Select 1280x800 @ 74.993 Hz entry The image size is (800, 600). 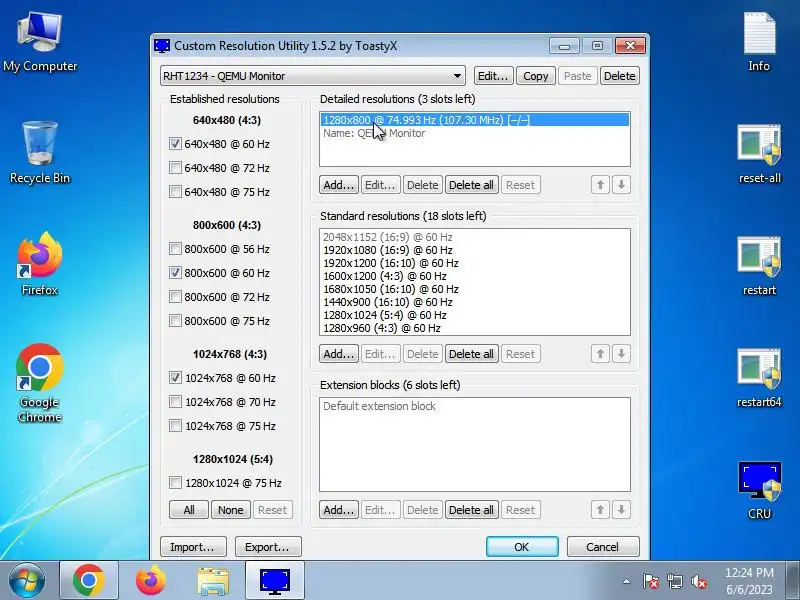coord(474,120)
